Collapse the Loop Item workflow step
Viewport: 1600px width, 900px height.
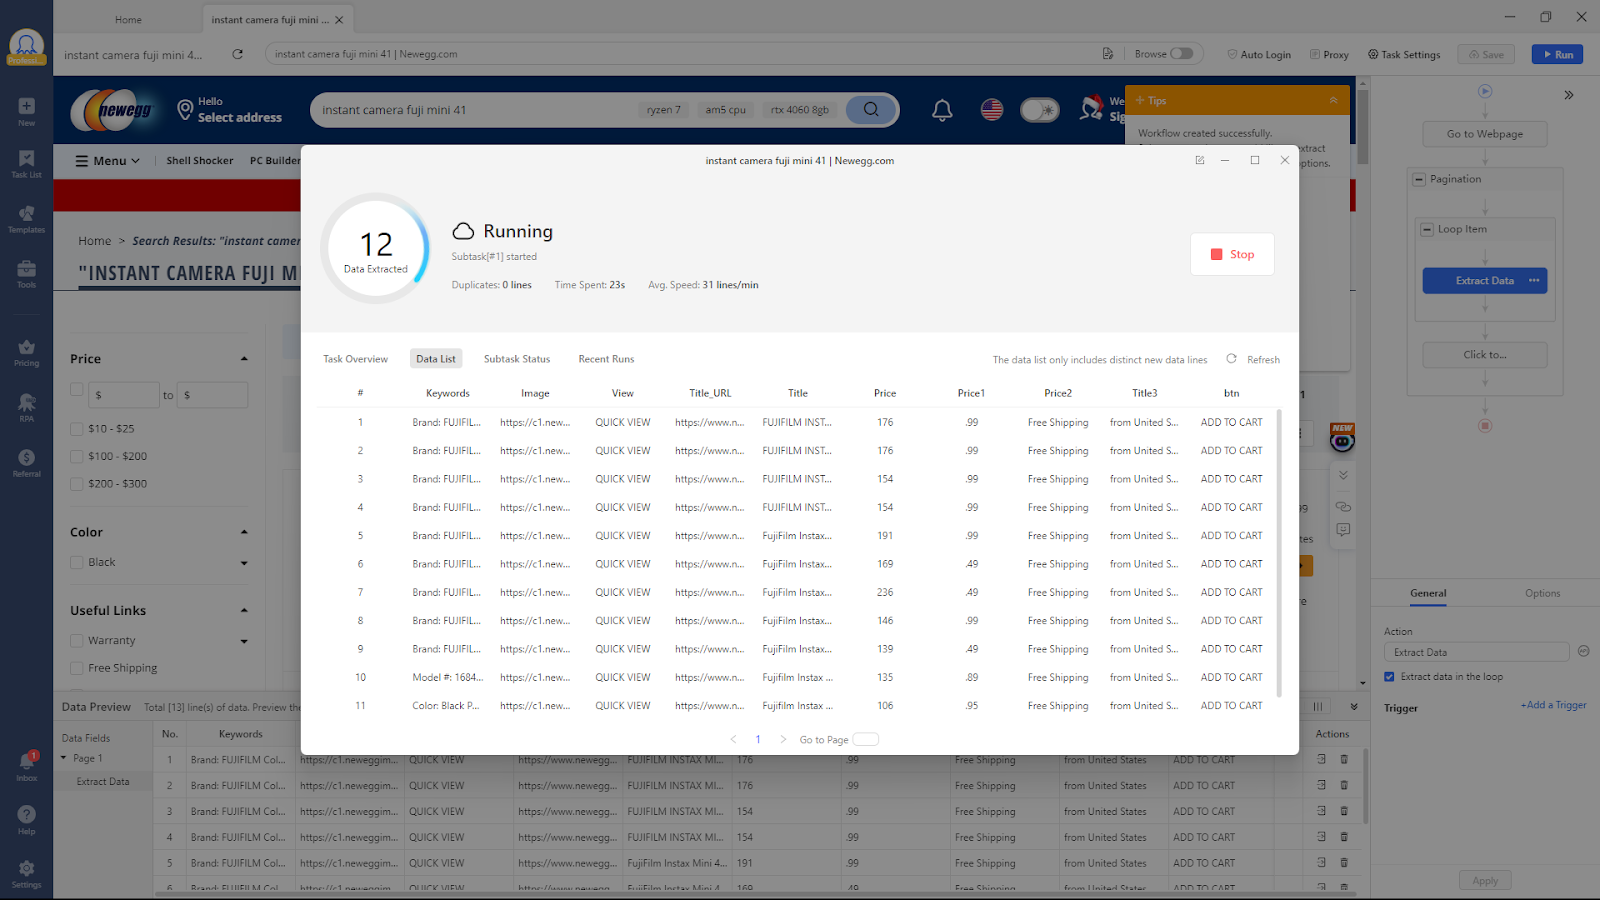coord(1428,228)
